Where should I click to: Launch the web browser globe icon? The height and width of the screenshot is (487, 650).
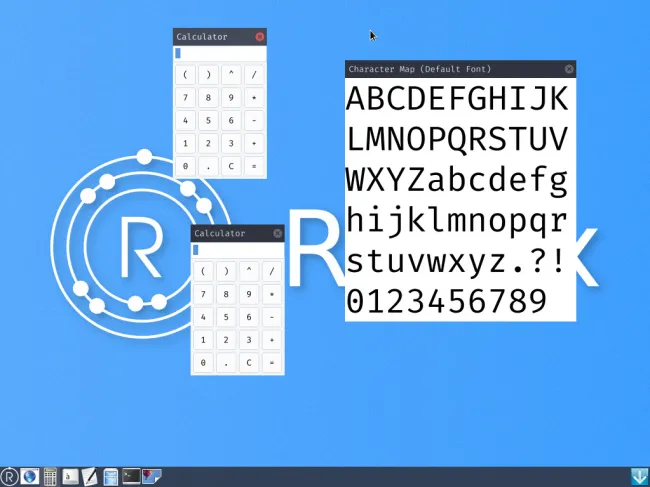point(29,477)
